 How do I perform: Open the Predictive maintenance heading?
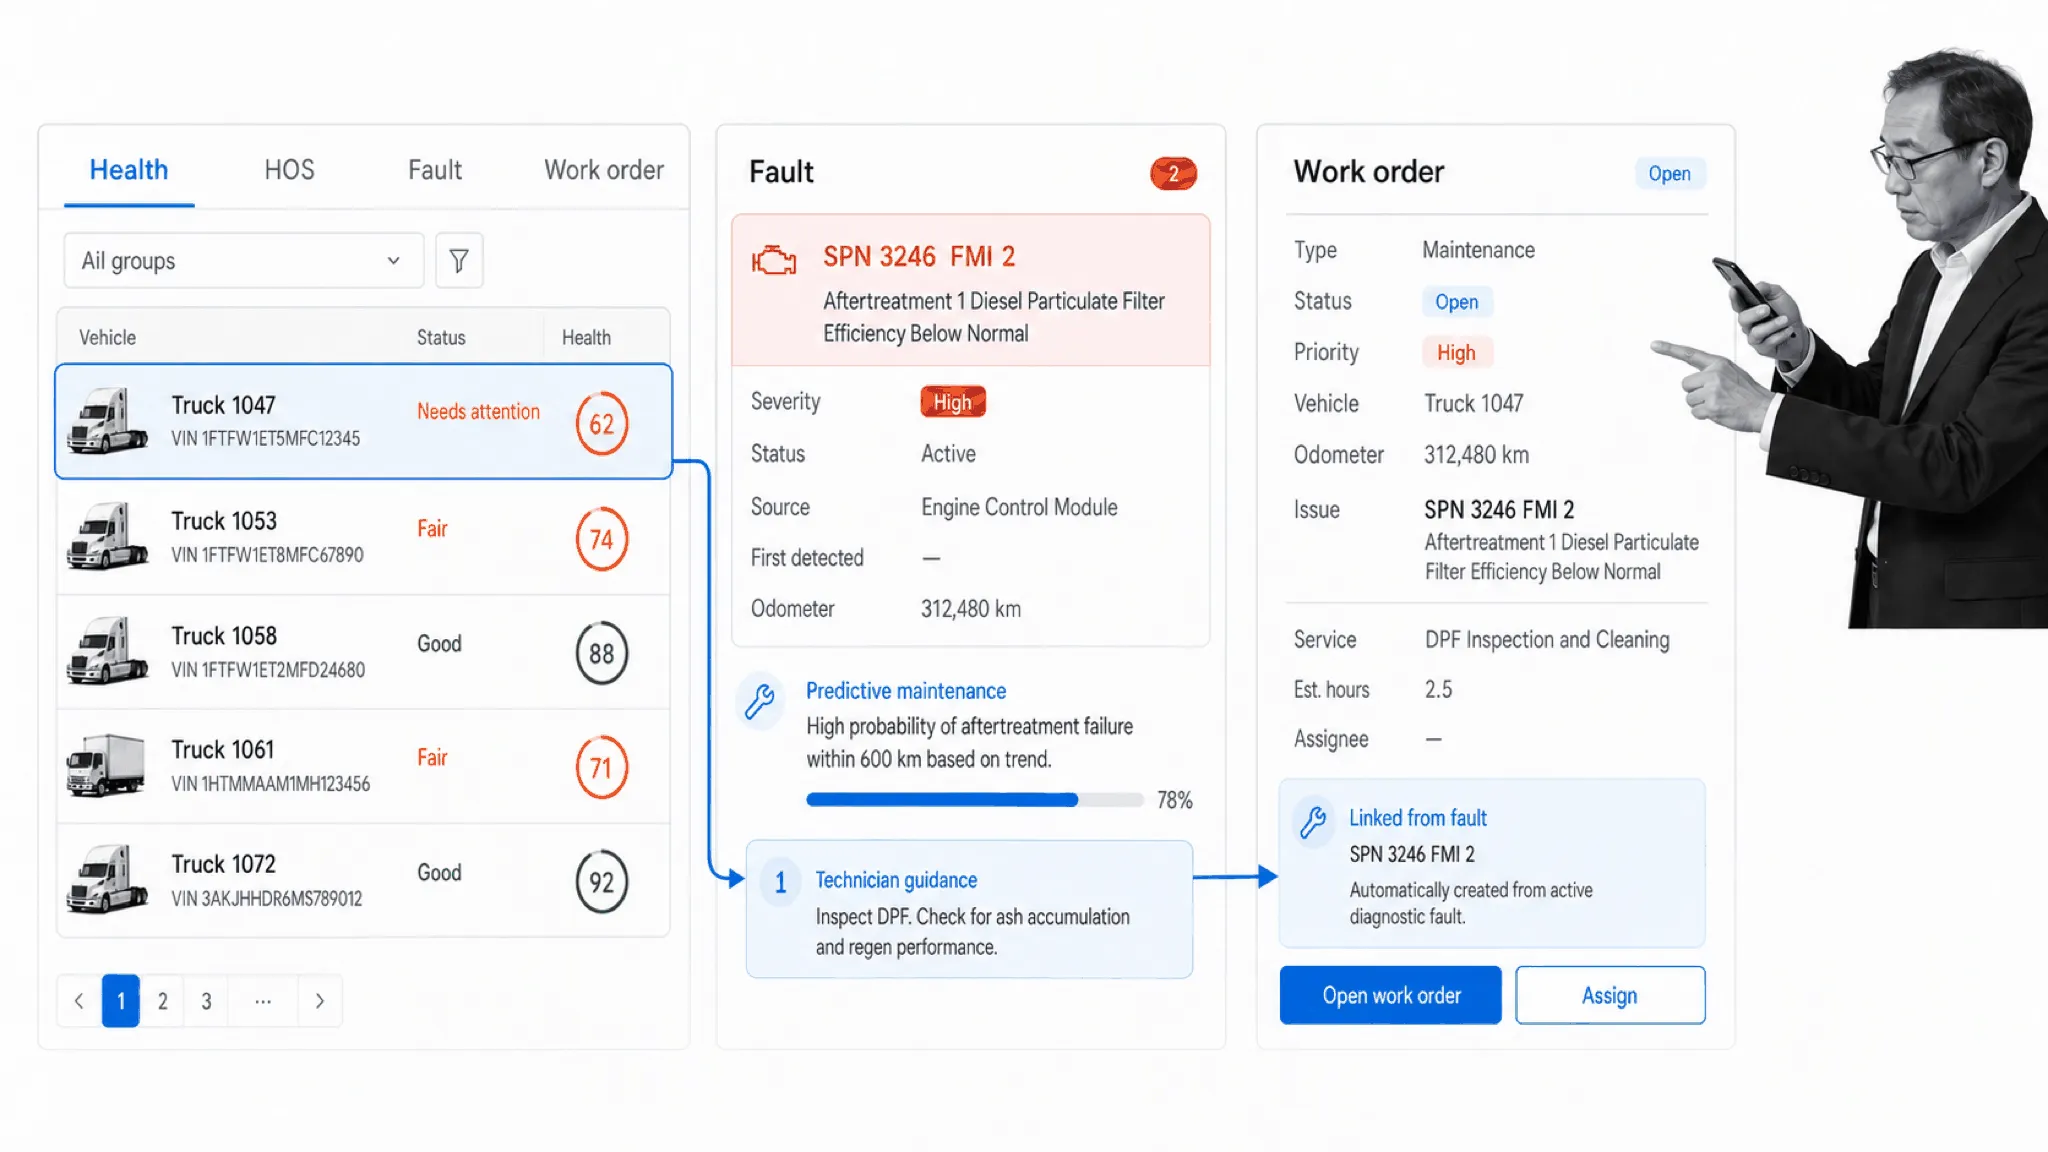tap(906, 691)
